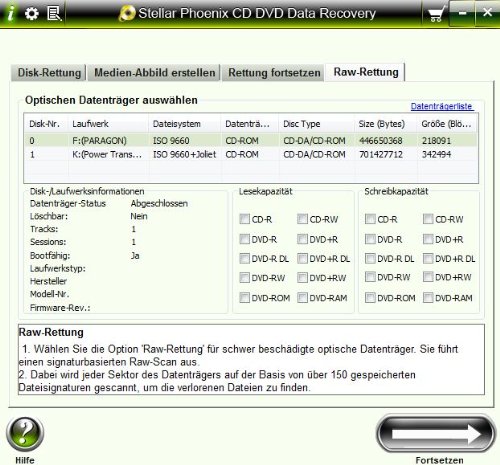Toggle DVD-ROM checkbox under Schreibkapazität
This screenshot has height=465, width=500.
[x=370, y=297]
